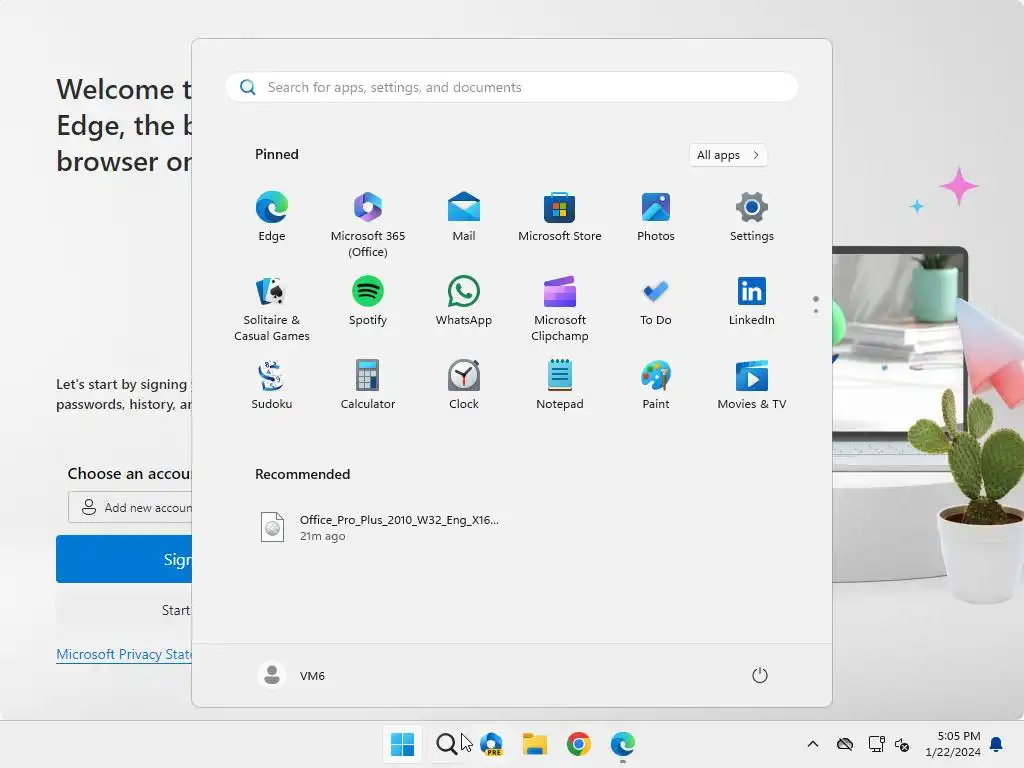Start the Sudoku game
1024x768 pixels.
coord(272,385)
